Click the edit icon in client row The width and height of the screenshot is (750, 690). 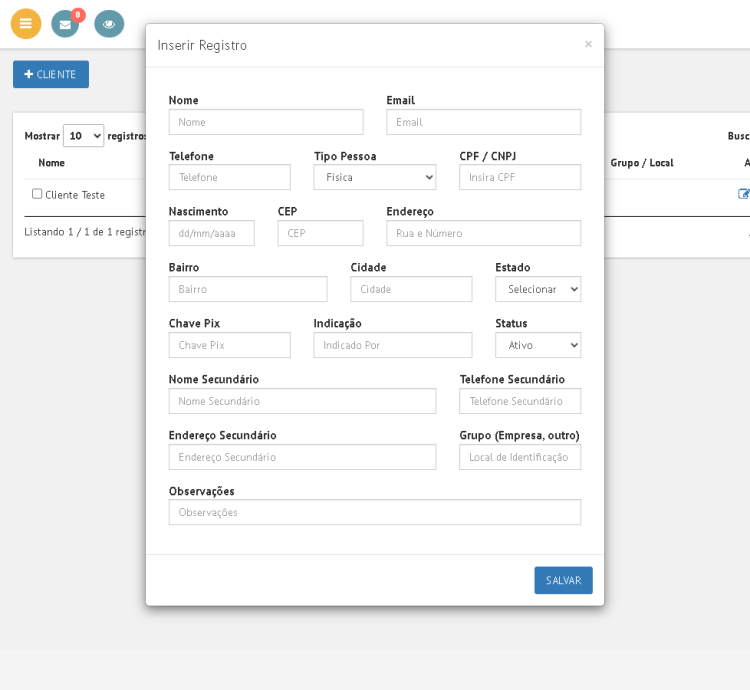(x=743, y=194)
